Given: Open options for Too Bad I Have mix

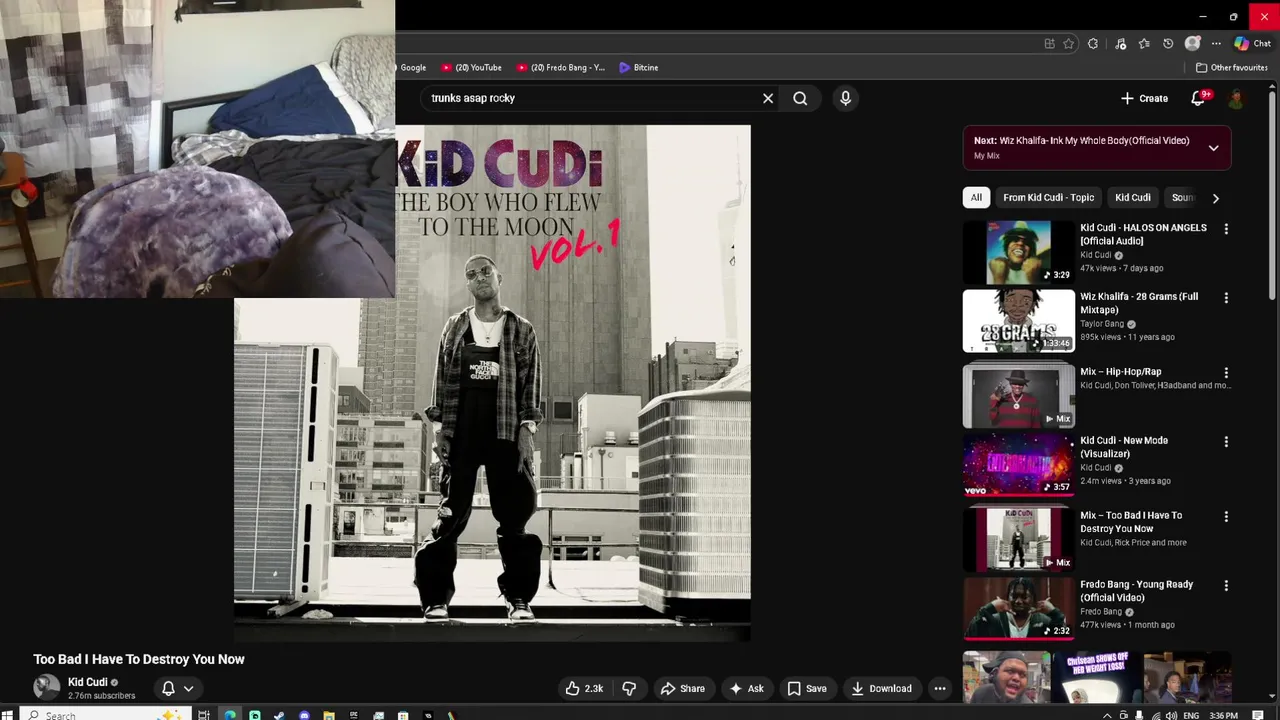Looking at the screenshot, I should (x=1226, y=517).
